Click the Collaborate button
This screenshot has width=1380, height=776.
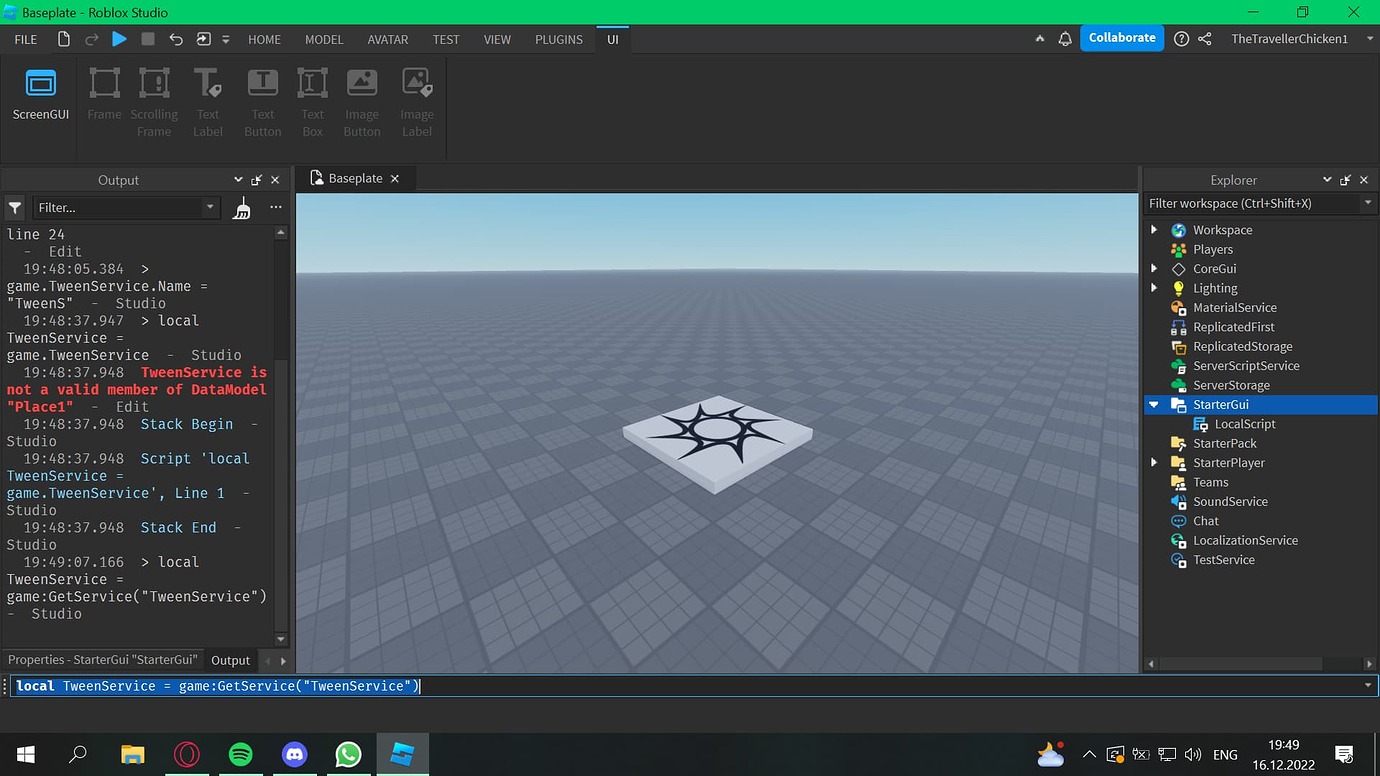[1121, 37]
